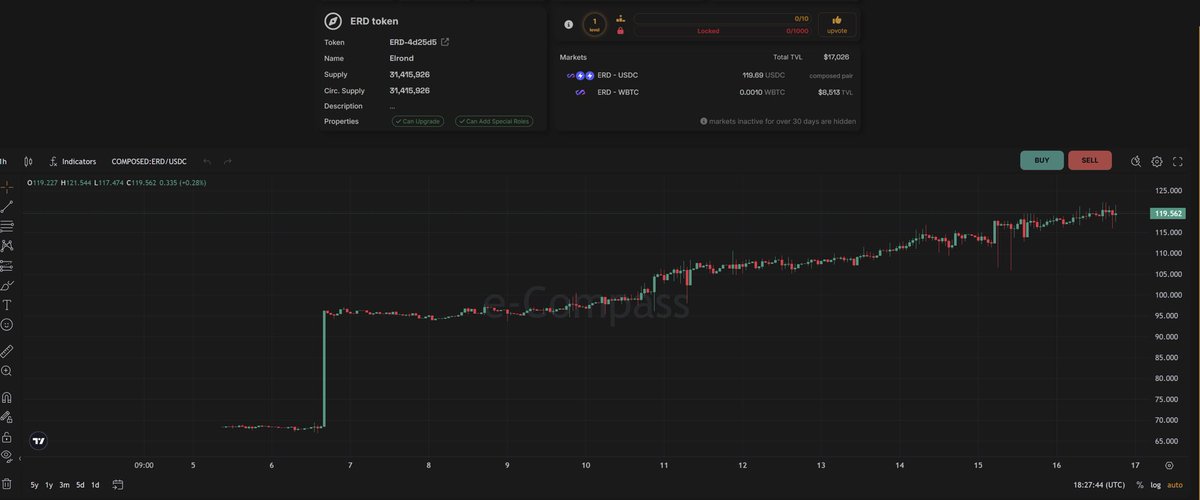Select the ERD - WBTC market row

(707, 92)
